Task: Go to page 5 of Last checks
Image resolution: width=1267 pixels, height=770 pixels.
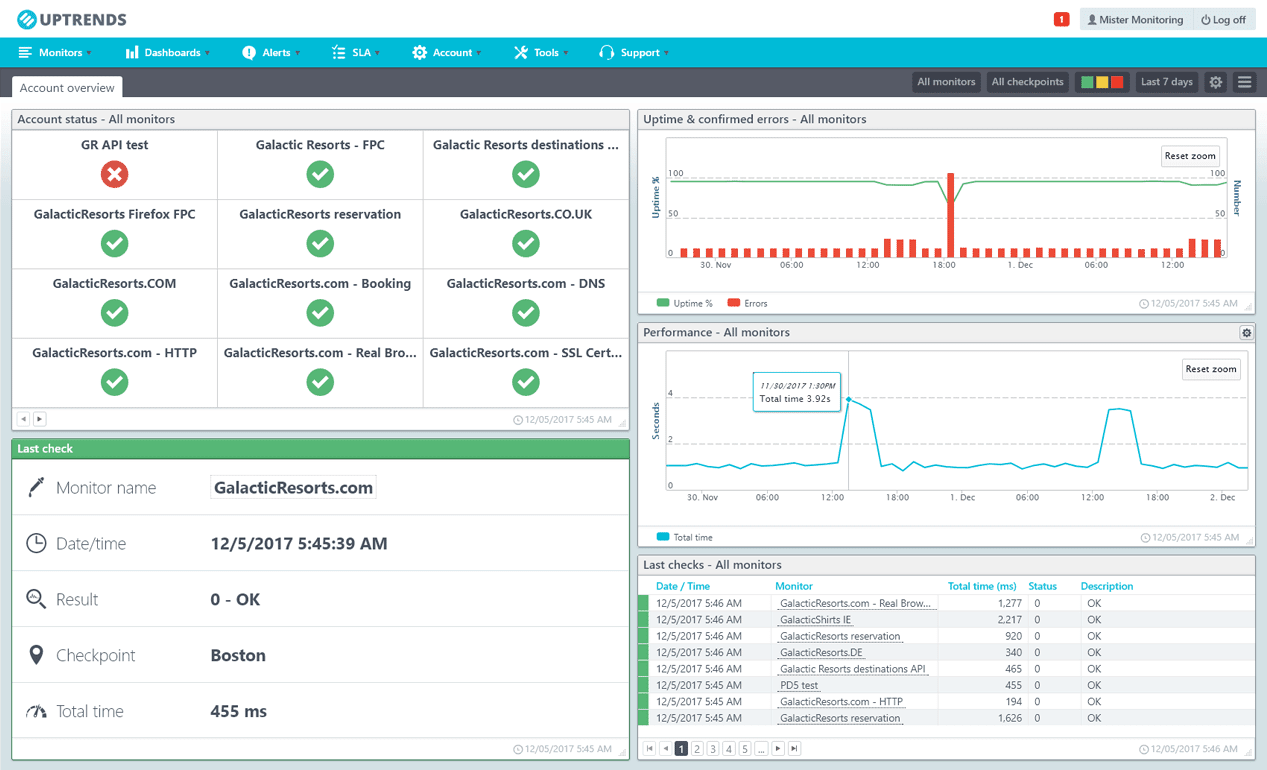Action: tap(745, 748)
